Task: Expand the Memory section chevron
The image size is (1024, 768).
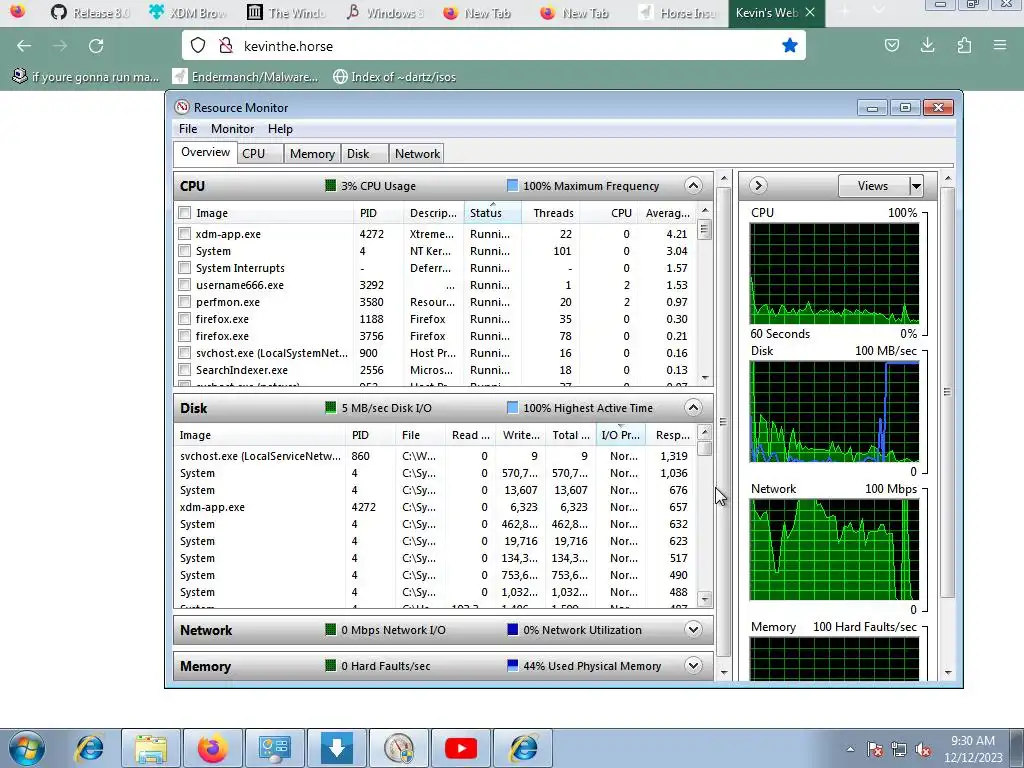Action: tap(693, 665)
